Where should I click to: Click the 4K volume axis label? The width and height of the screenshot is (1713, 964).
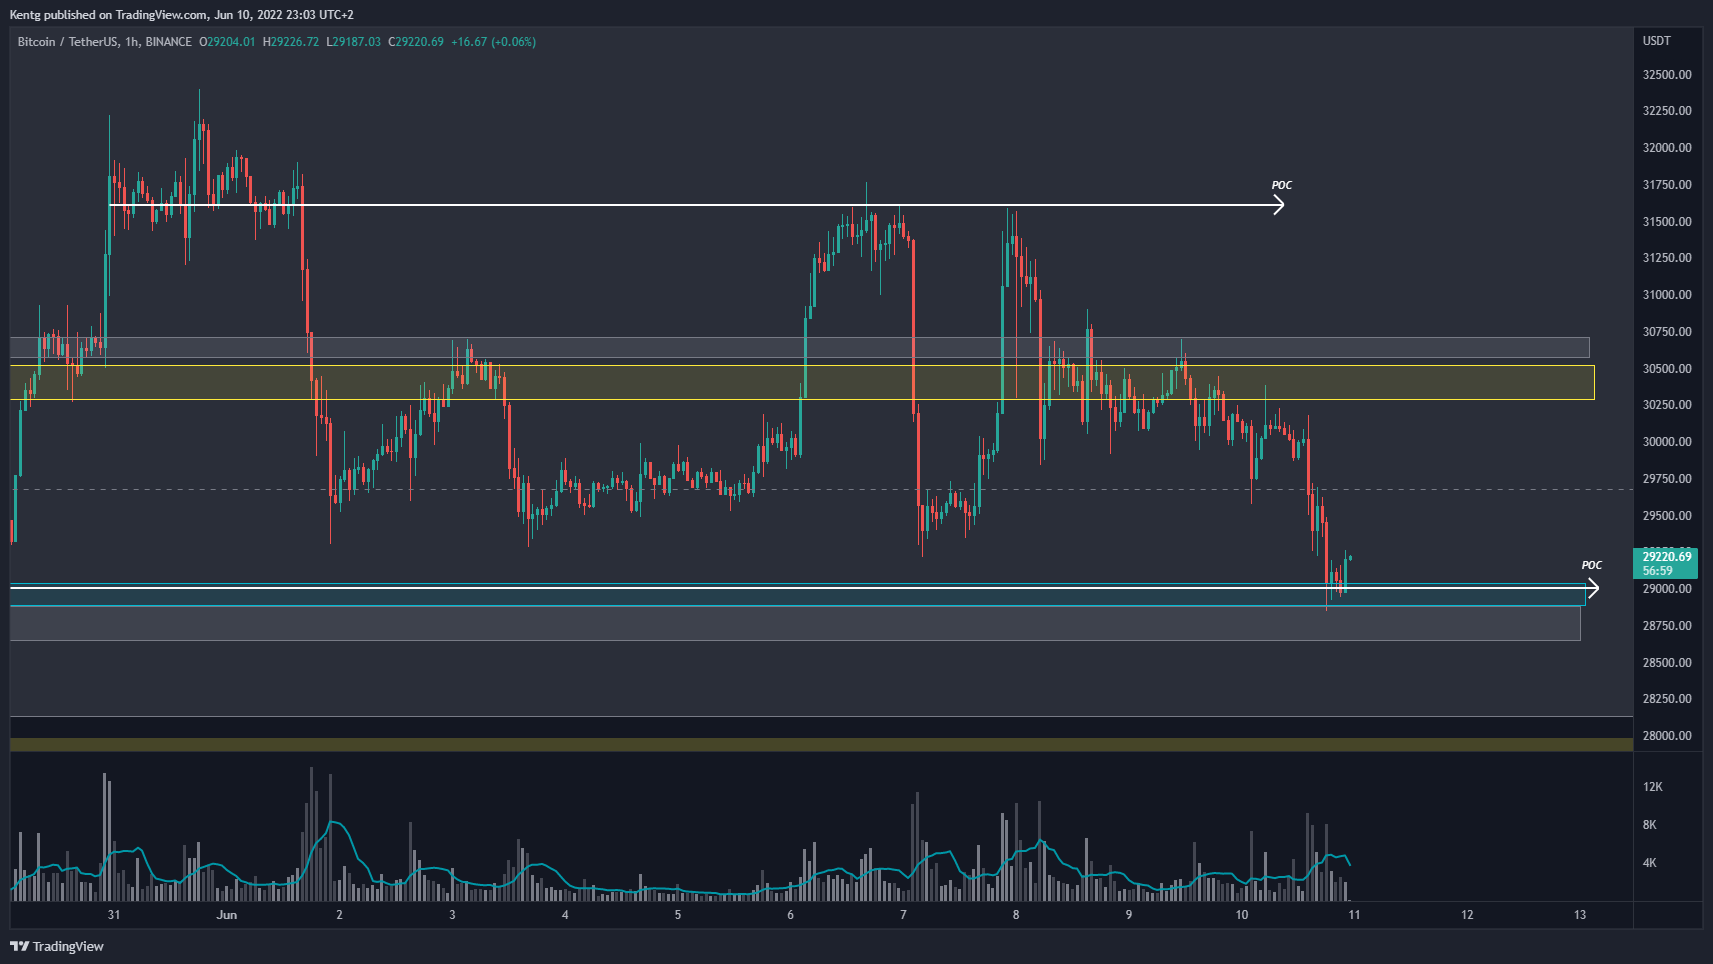point(1649,863)
